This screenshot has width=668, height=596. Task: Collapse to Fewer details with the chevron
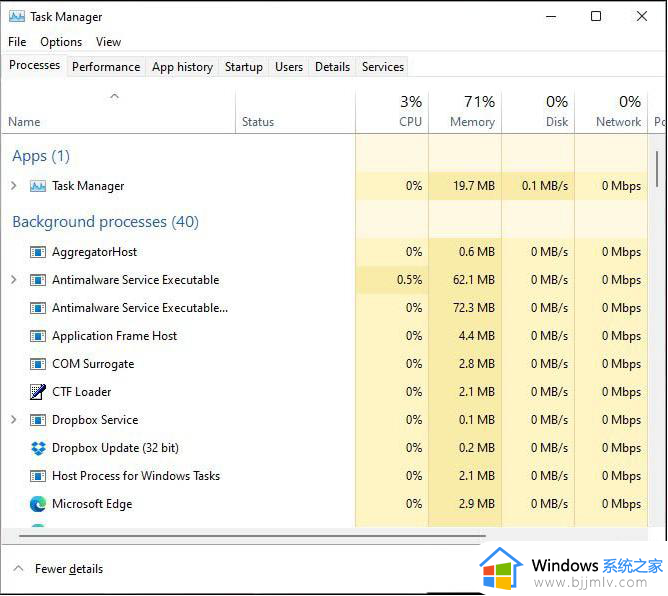click(x=18, y=568)
